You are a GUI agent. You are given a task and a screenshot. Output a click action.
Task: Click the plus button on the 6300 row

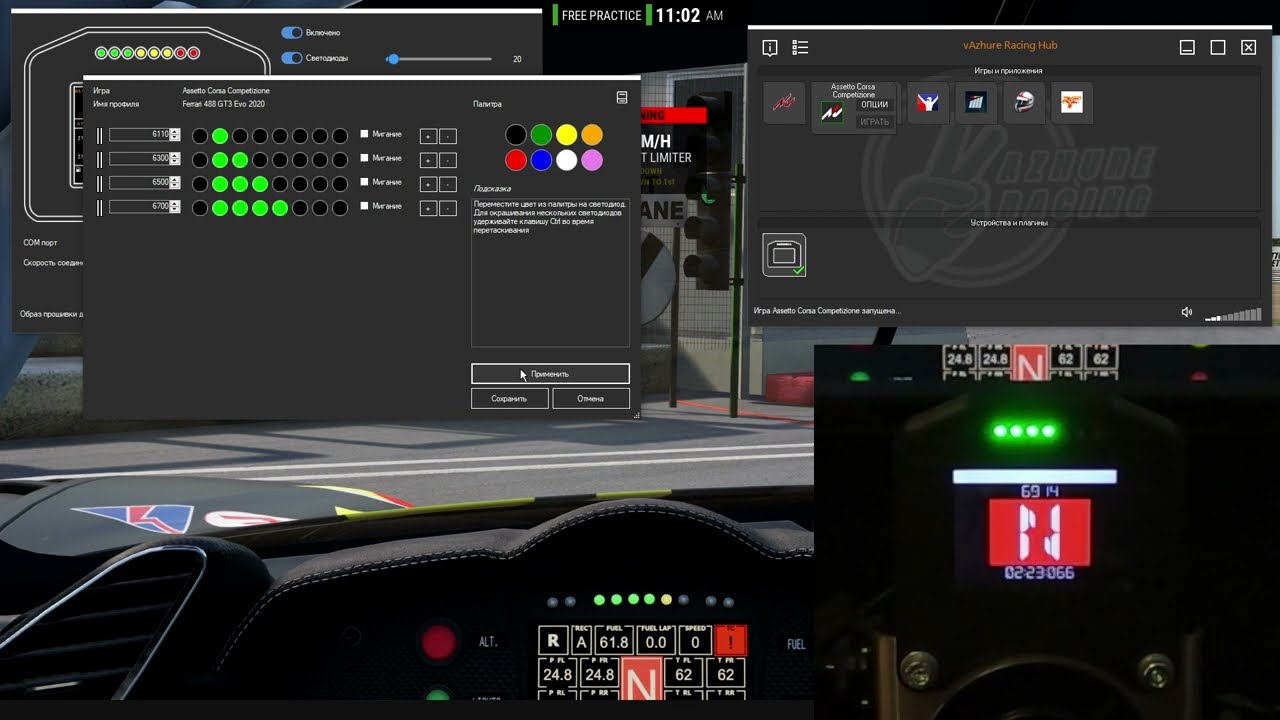[428, 160]
